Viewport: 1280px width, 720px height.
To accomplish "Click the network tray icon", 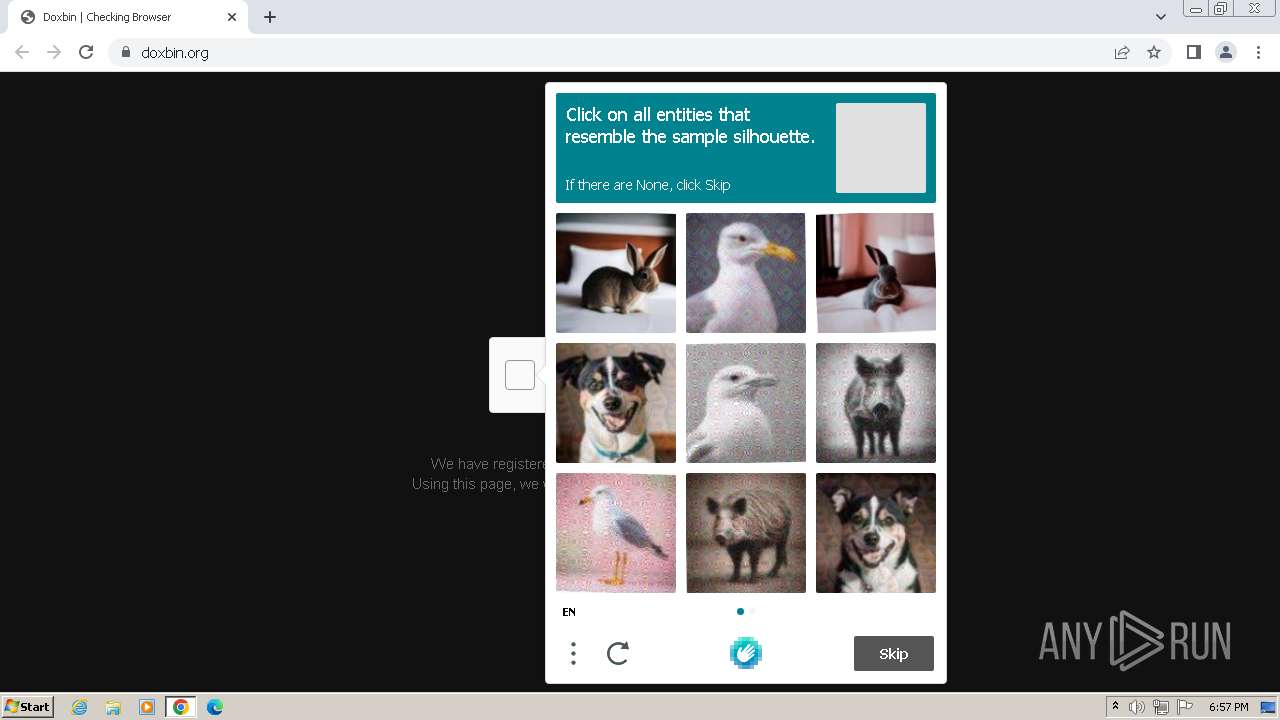I will pos(1161,707).
